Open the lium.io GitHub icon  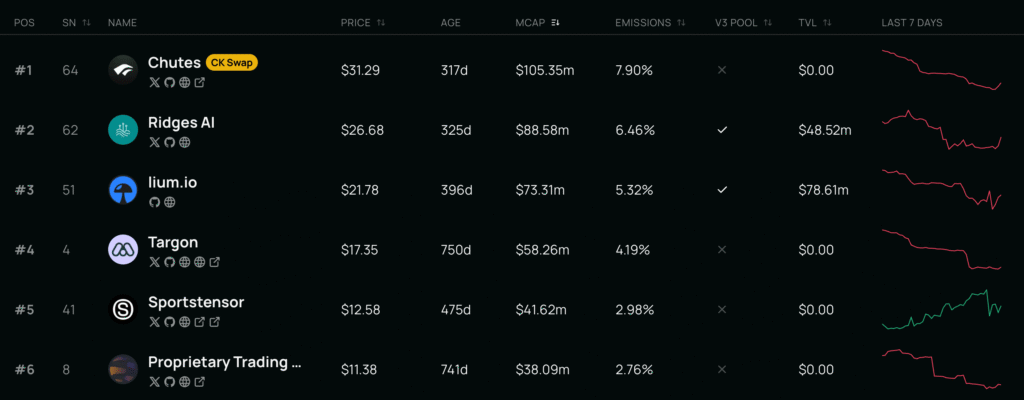154,202
